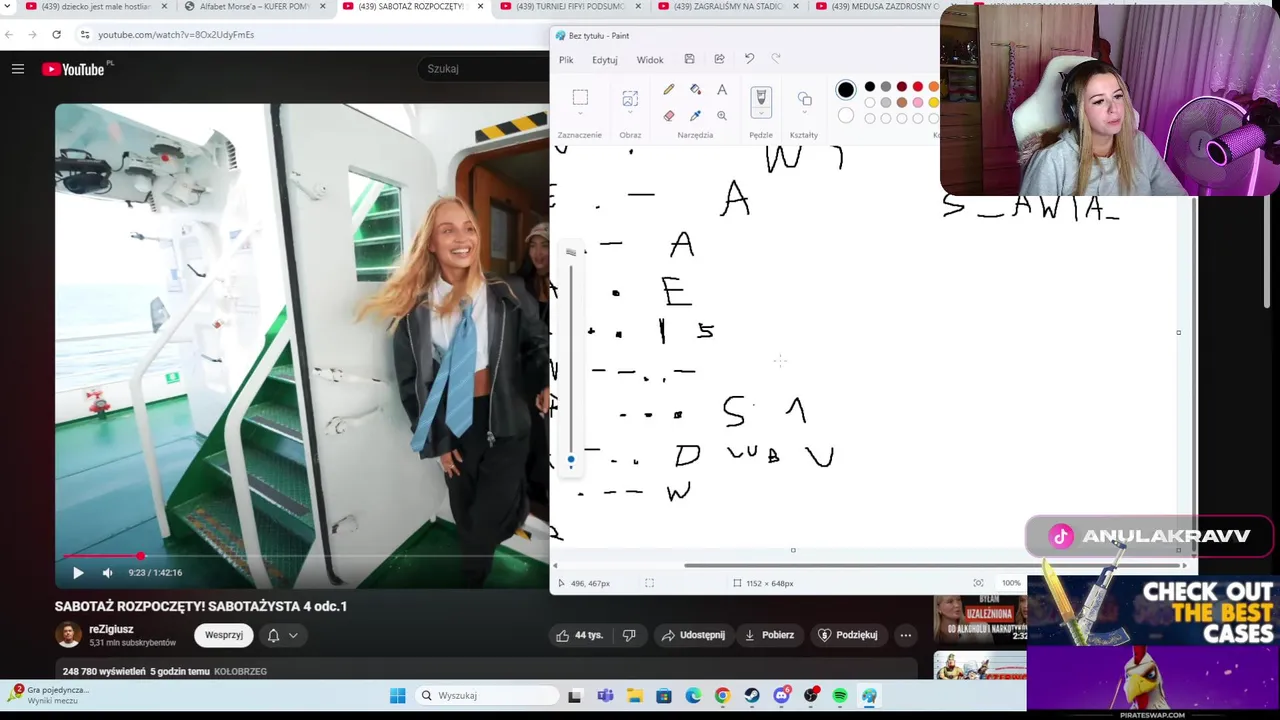Click the Wesprzyj button
This screenshot has height=720, width=1280.
tap(224, 635)
